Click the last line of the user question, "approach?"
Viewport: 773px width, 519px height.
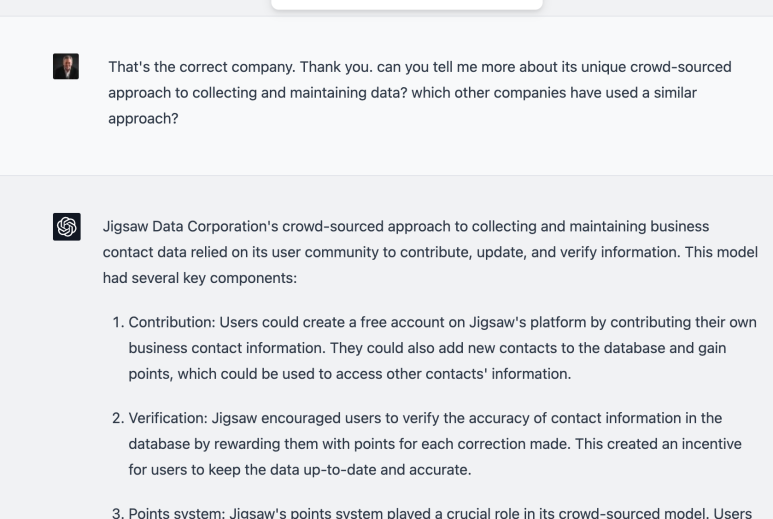click(143, 119)
